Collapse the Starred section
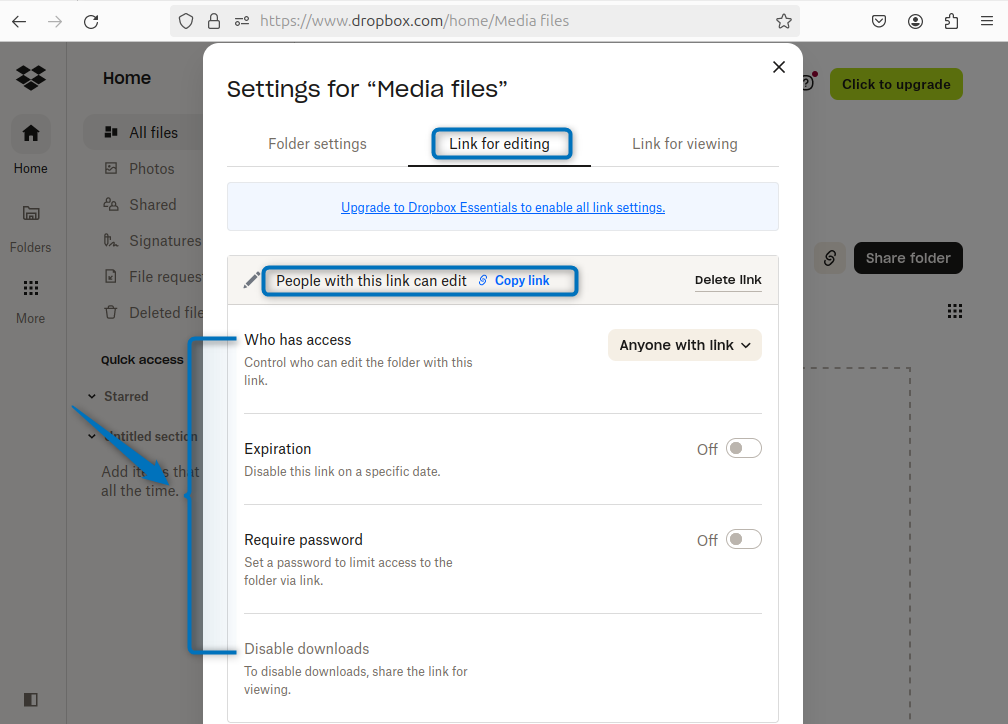 91,397
